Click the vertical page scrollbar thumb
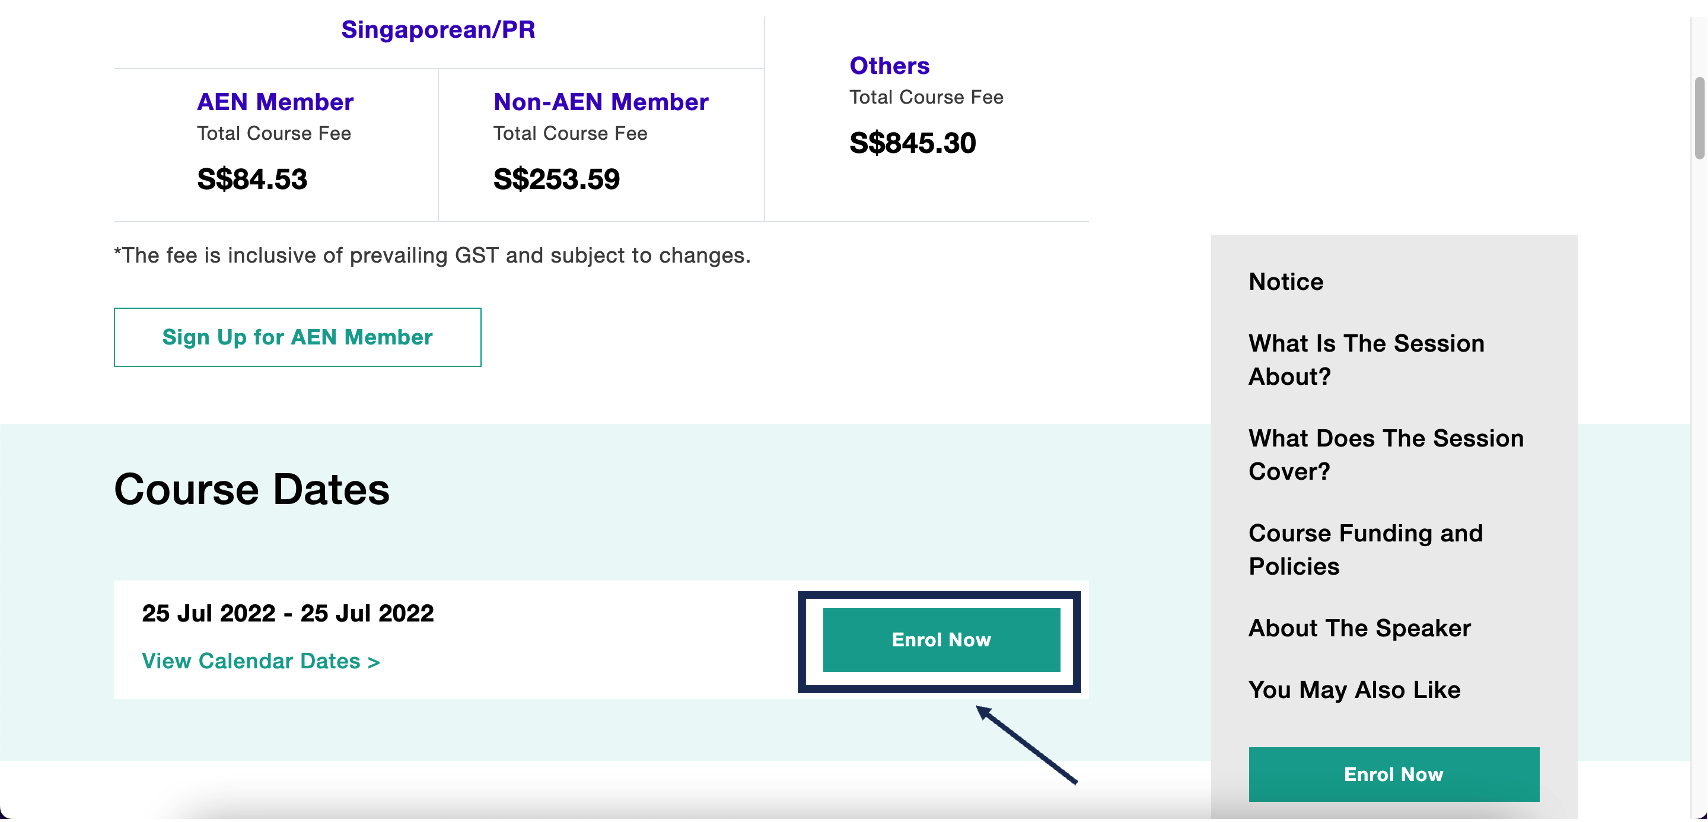1708x822 pixels. 1699,118
